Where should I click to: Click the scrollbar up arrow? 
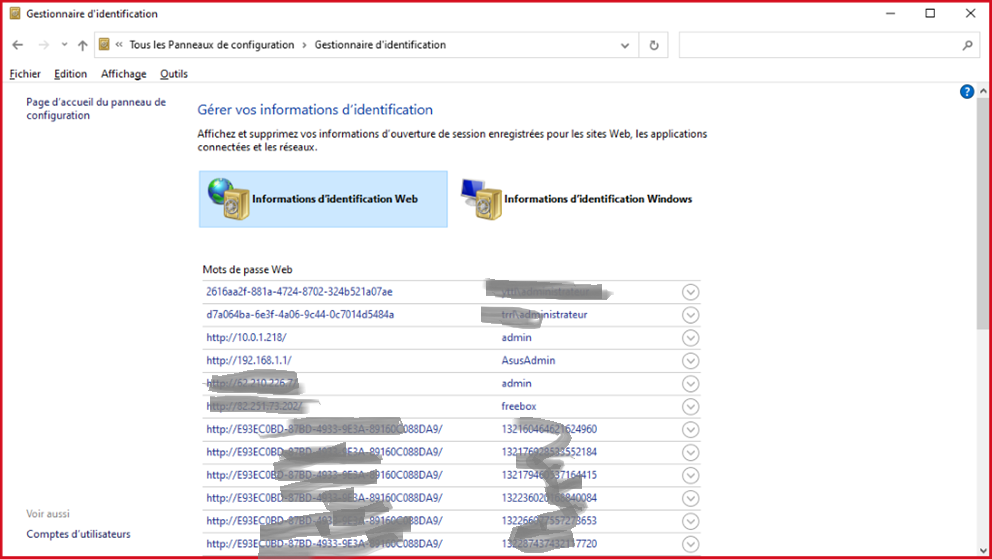click(x=983, y=91)
